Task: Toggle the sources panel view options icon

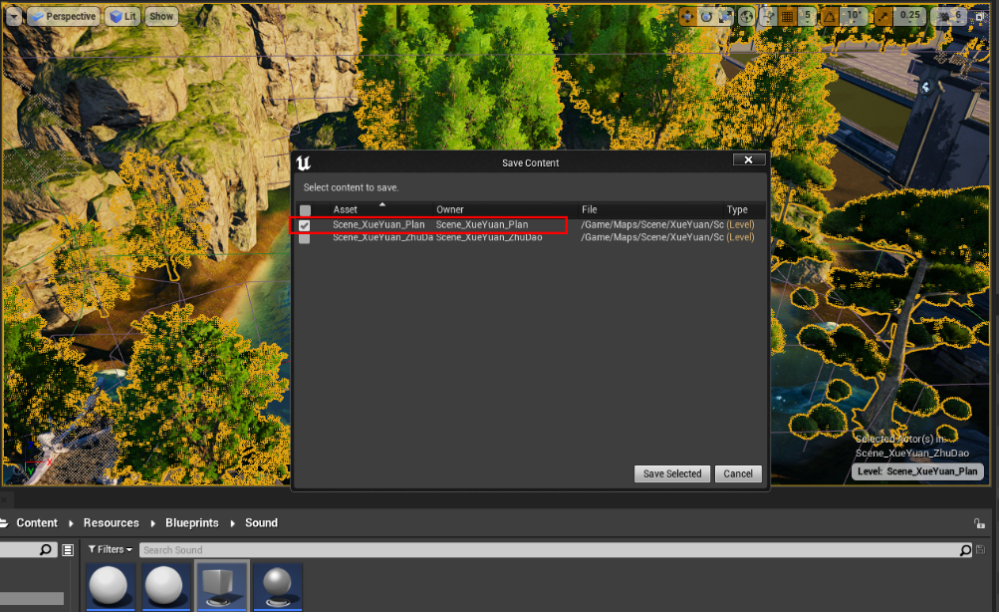Action: tap(68, 550)
